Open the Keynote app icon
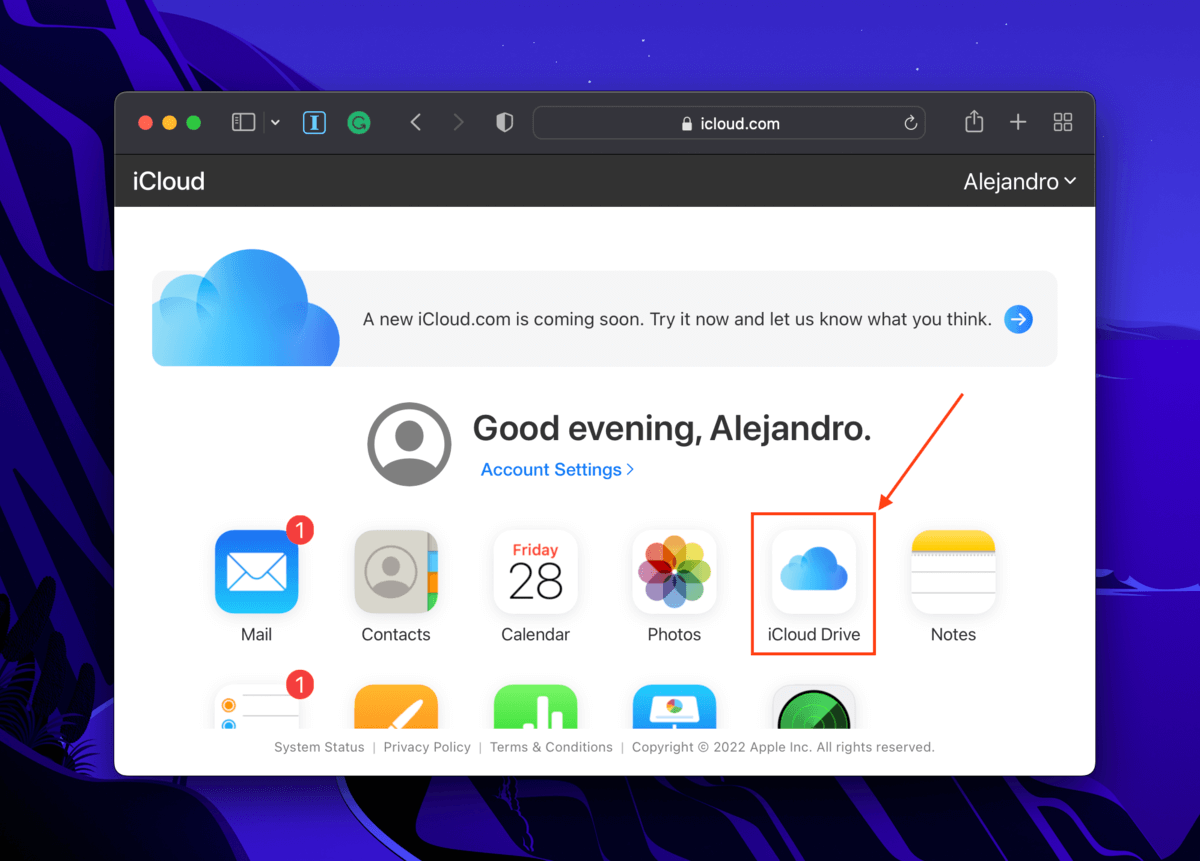The height and width of the screenshot is (861, 1200). click(x=674, y=706)
